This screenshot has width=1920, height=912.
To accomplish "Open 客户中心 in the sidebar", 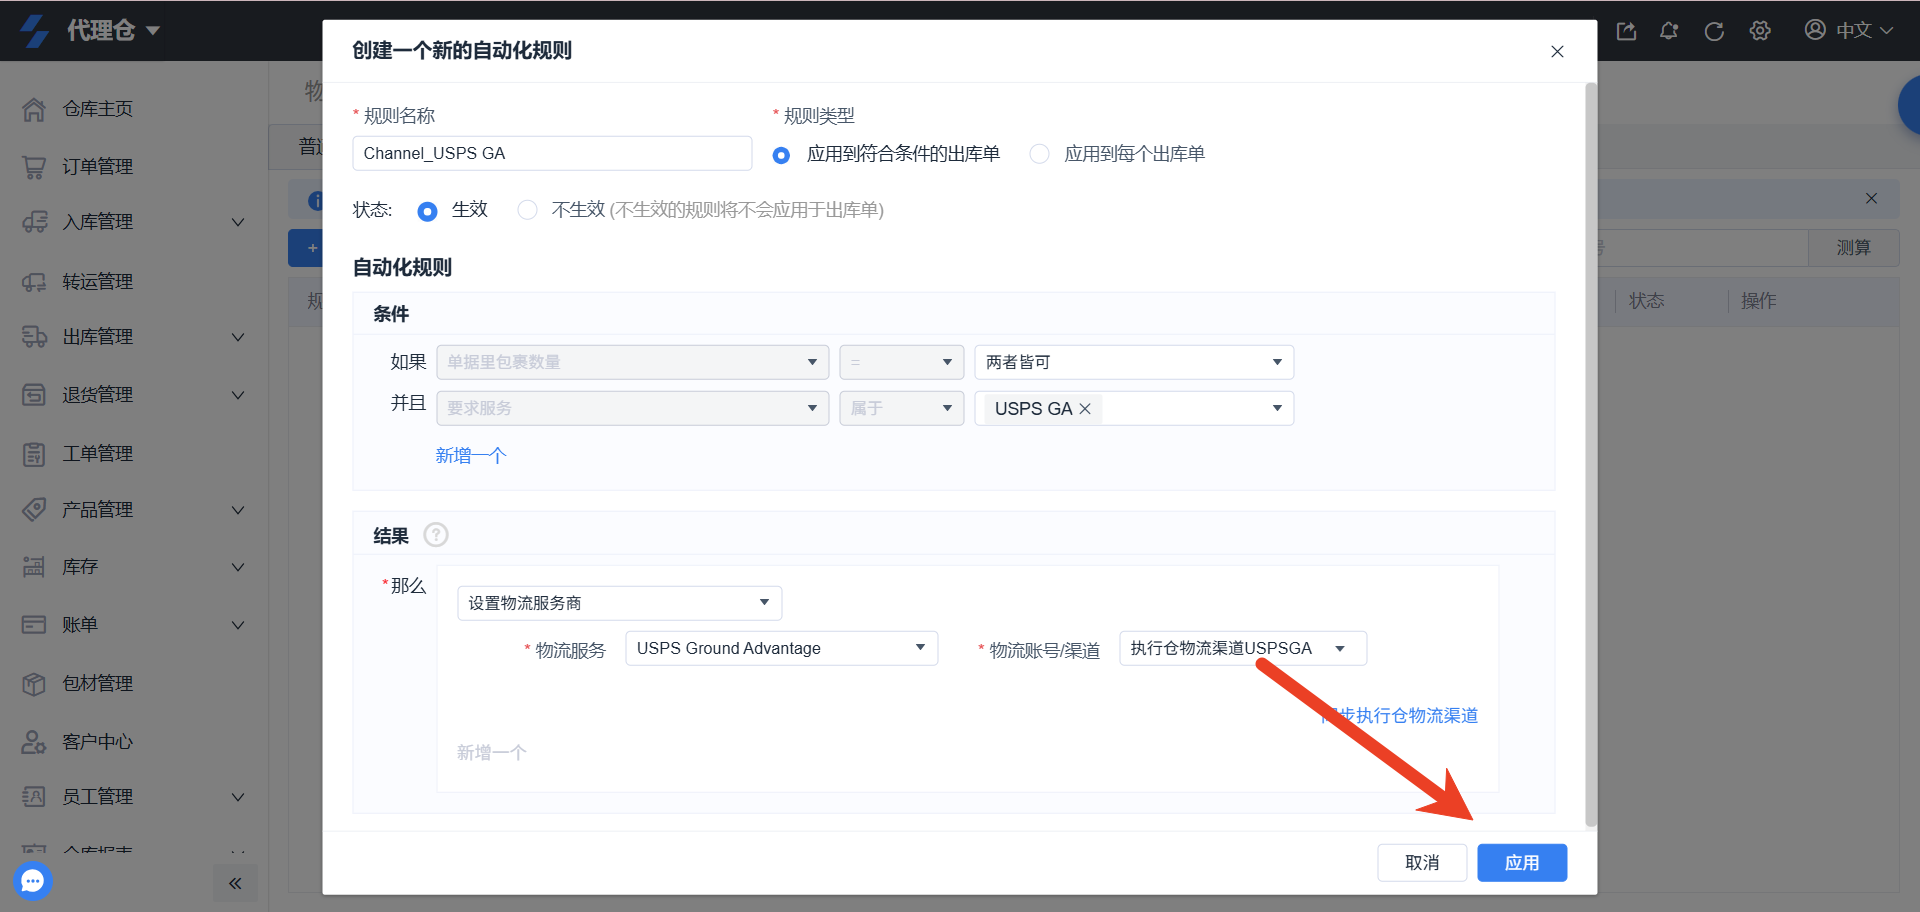I will coord(98,742).
